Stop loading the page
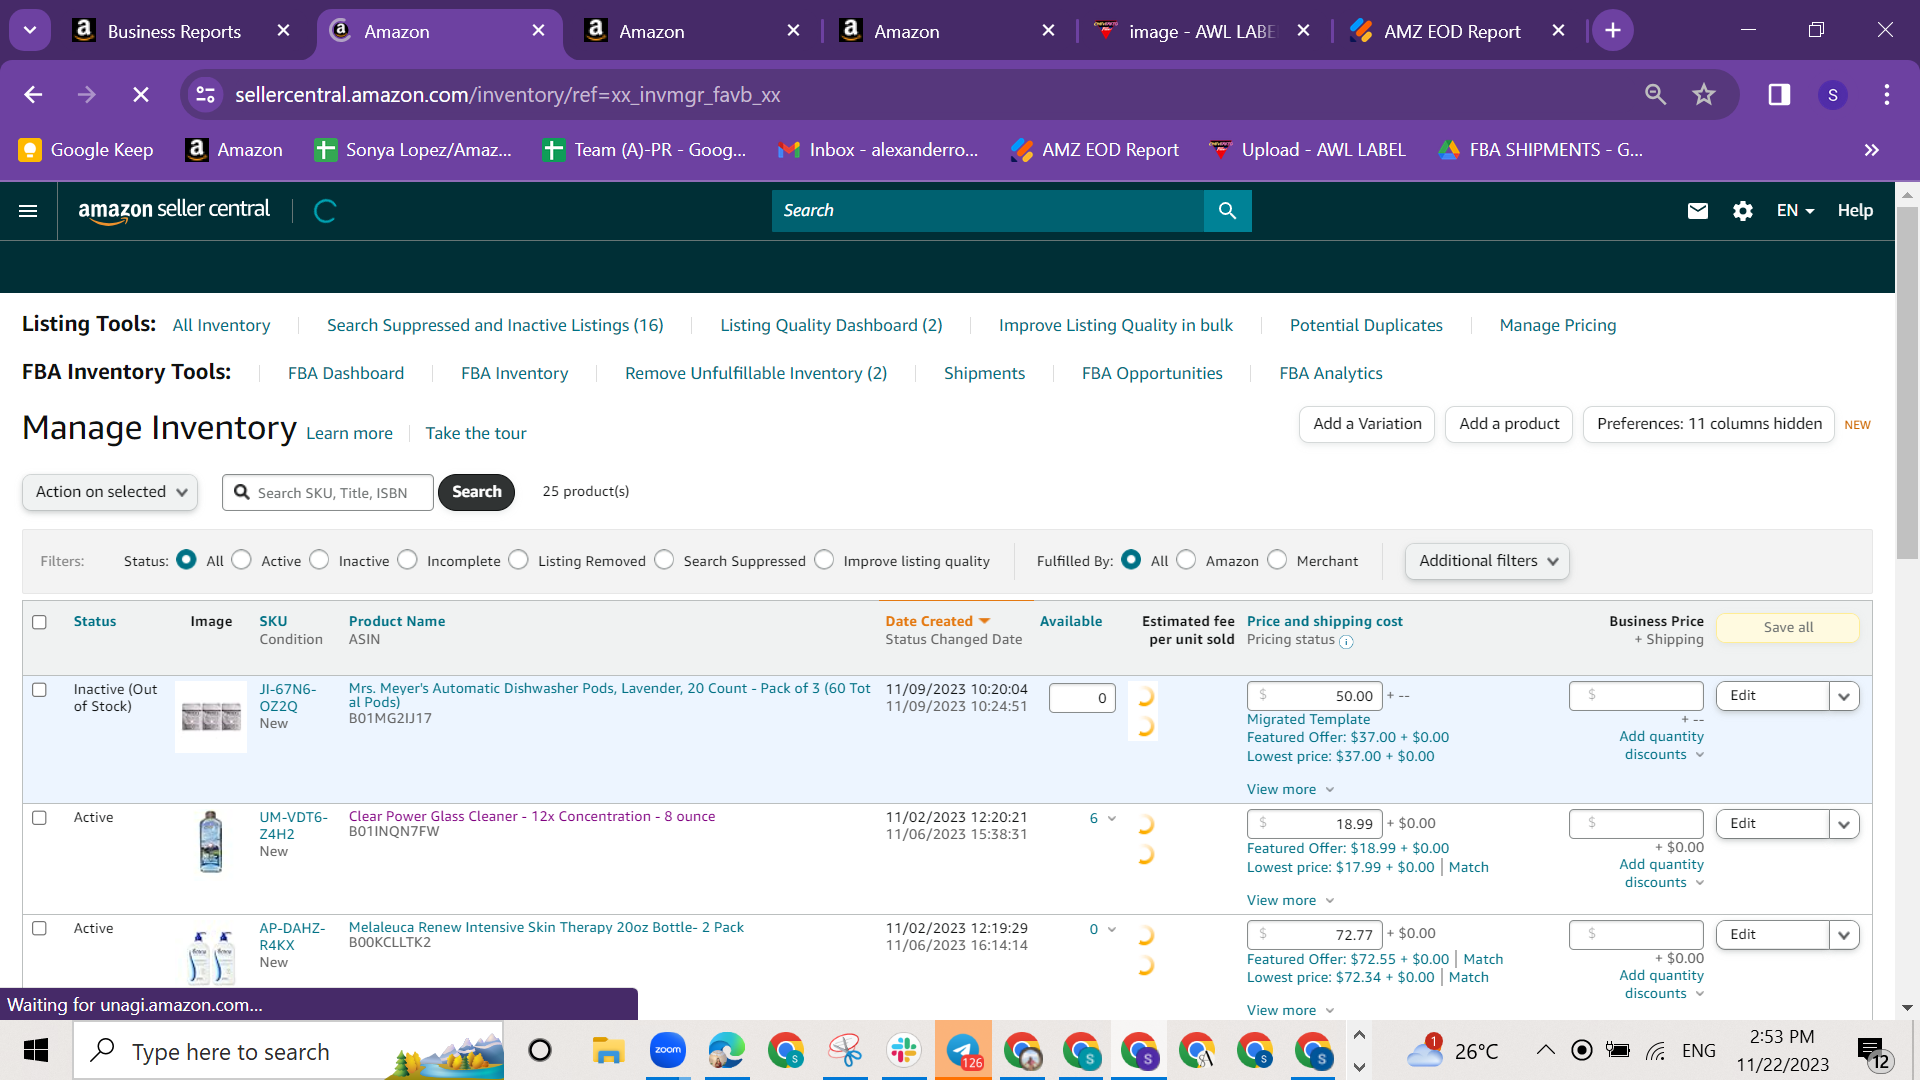Image resolution: width=1920 pixels, height=1080 pixels. (x=141, y=95)
